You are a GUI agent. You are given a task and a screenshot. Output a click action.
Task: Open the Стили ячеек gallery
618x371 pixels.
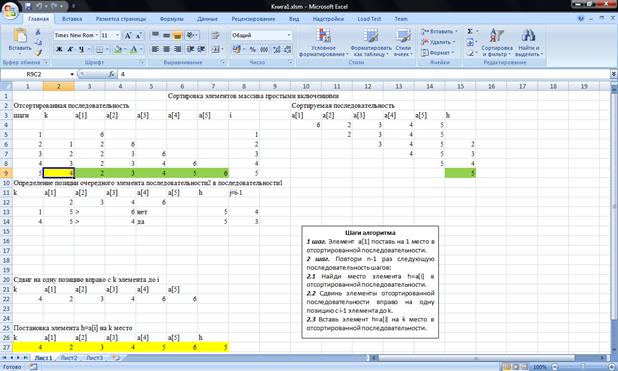[x=403, y=43]
